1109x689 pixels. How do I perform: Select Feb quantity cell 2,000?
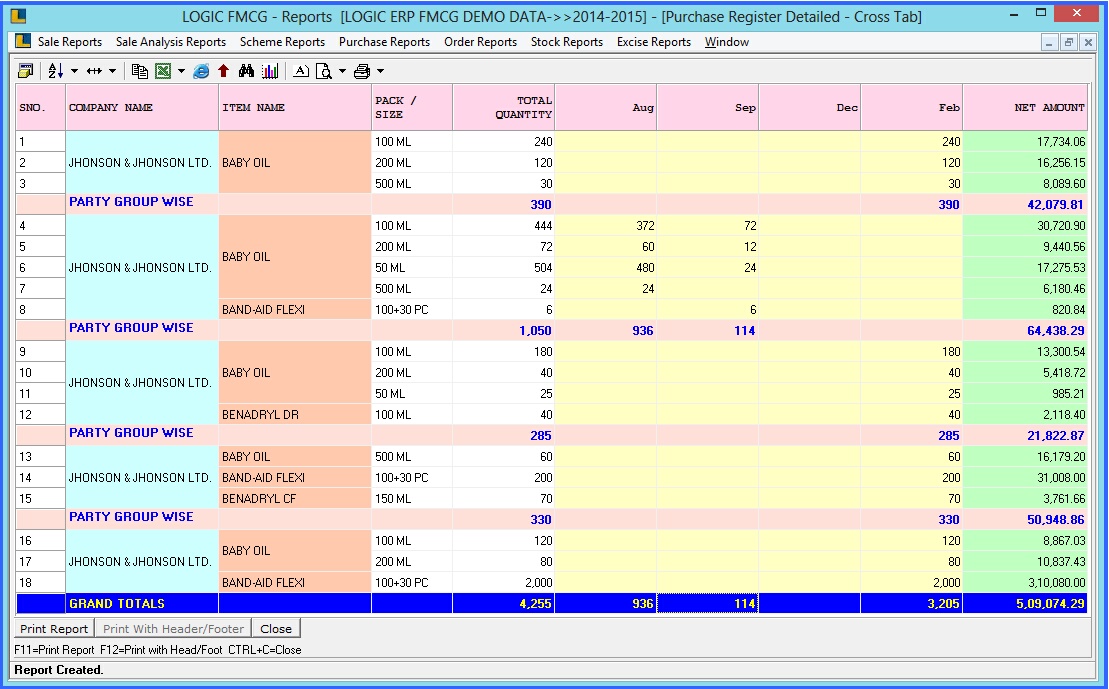912,583
